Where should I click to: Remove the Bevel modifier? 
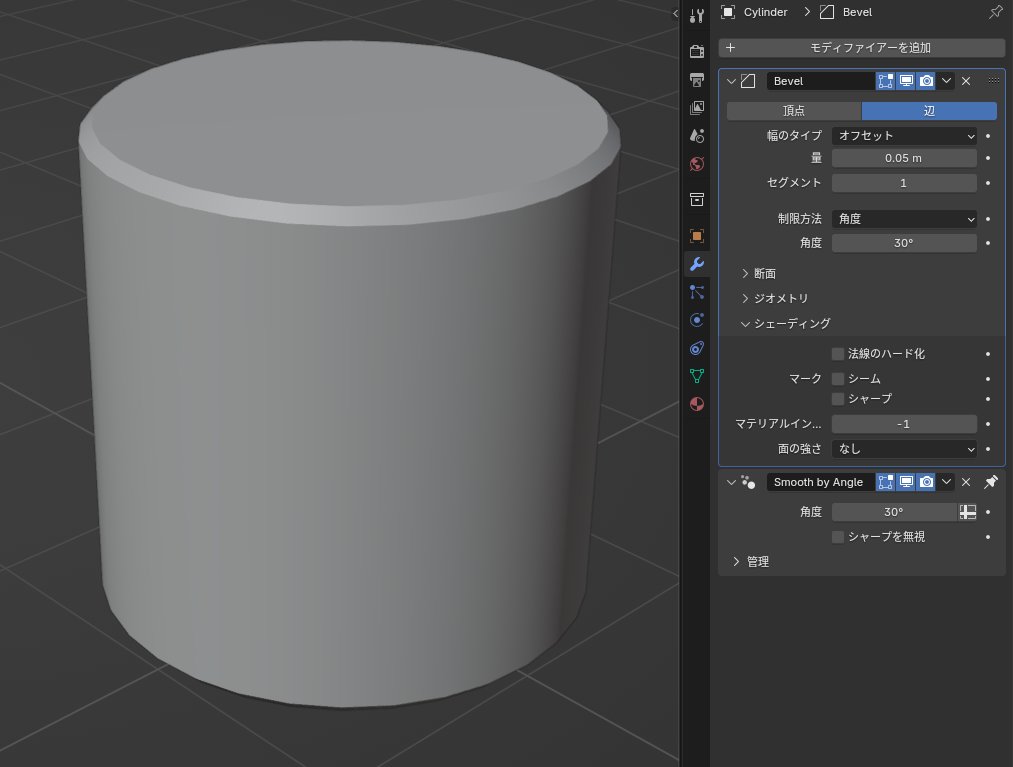[966, 81]
